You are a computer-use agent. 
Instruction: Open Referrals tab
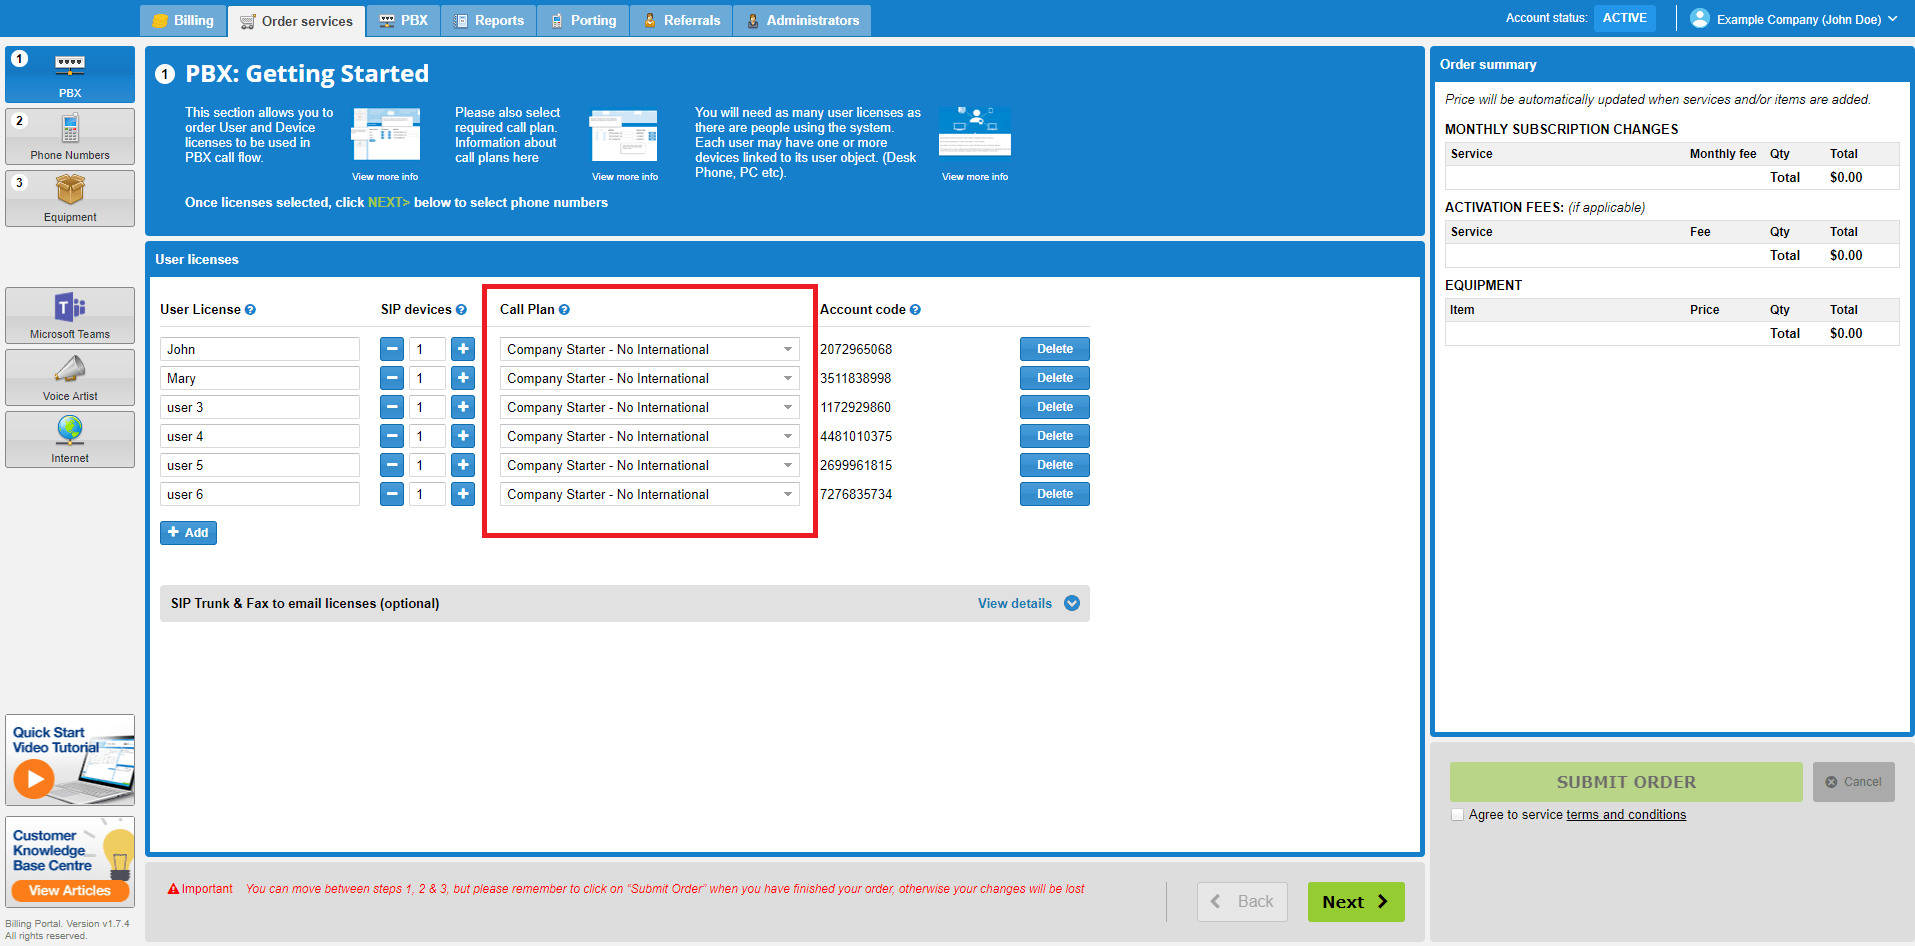click(681, 20)
